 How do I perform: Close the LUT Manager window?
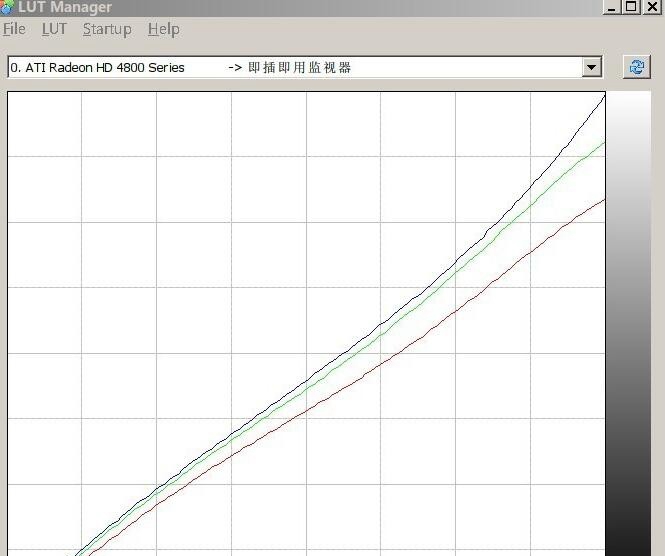coord(652,7)
